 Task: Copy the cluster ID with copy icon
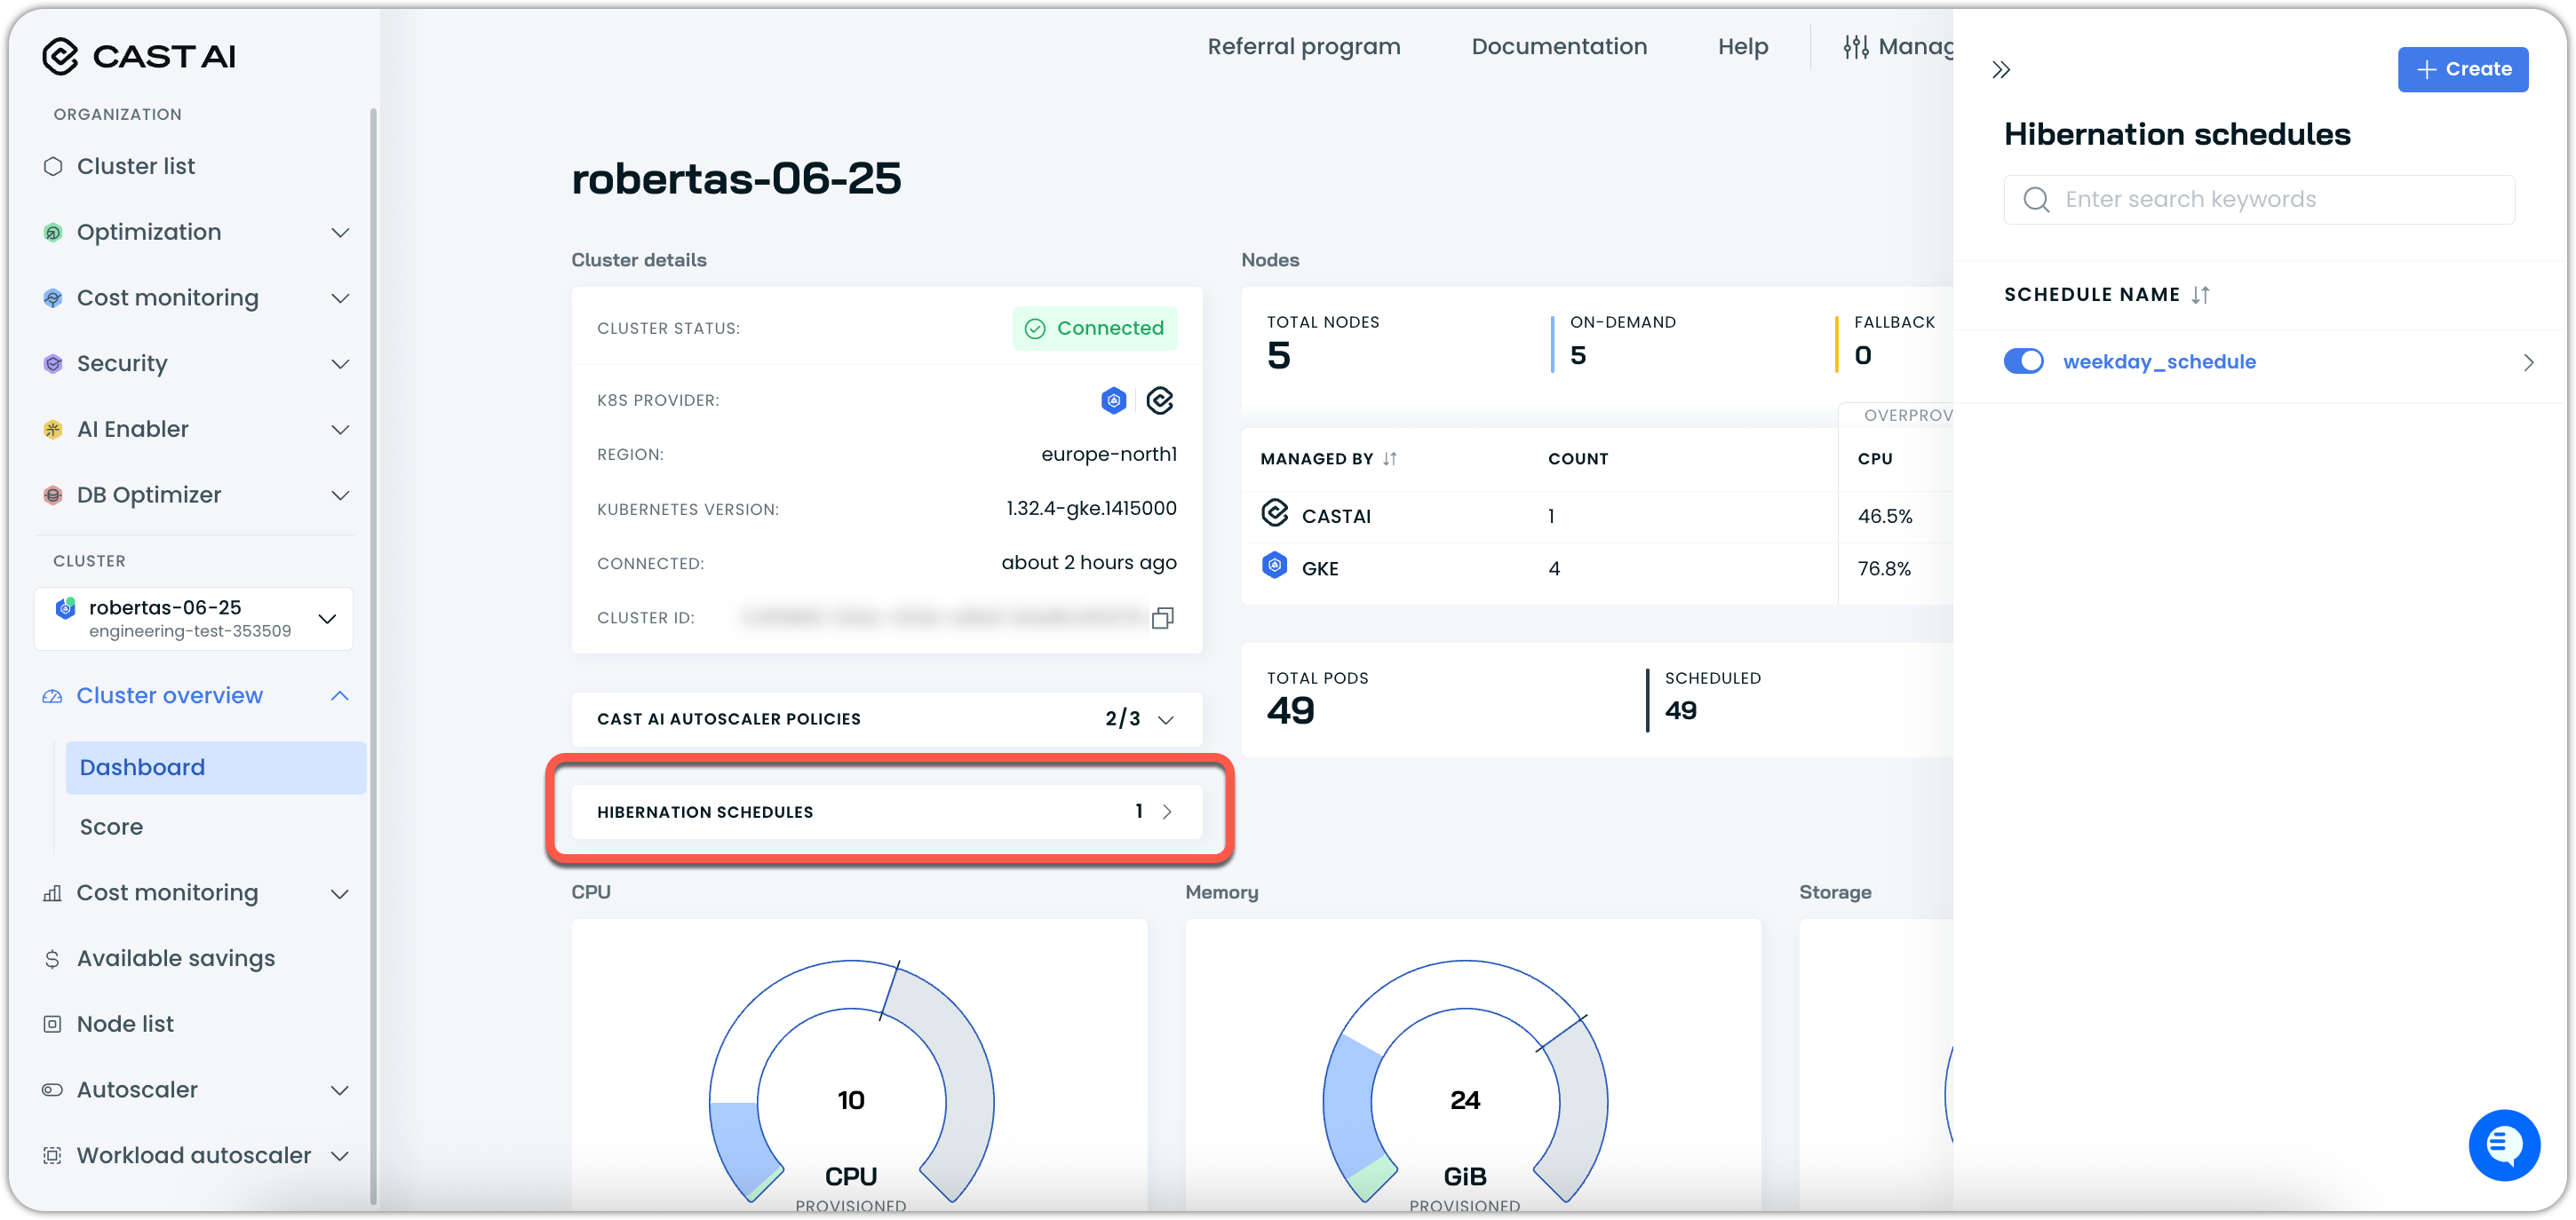click(x=1161, y=618)
